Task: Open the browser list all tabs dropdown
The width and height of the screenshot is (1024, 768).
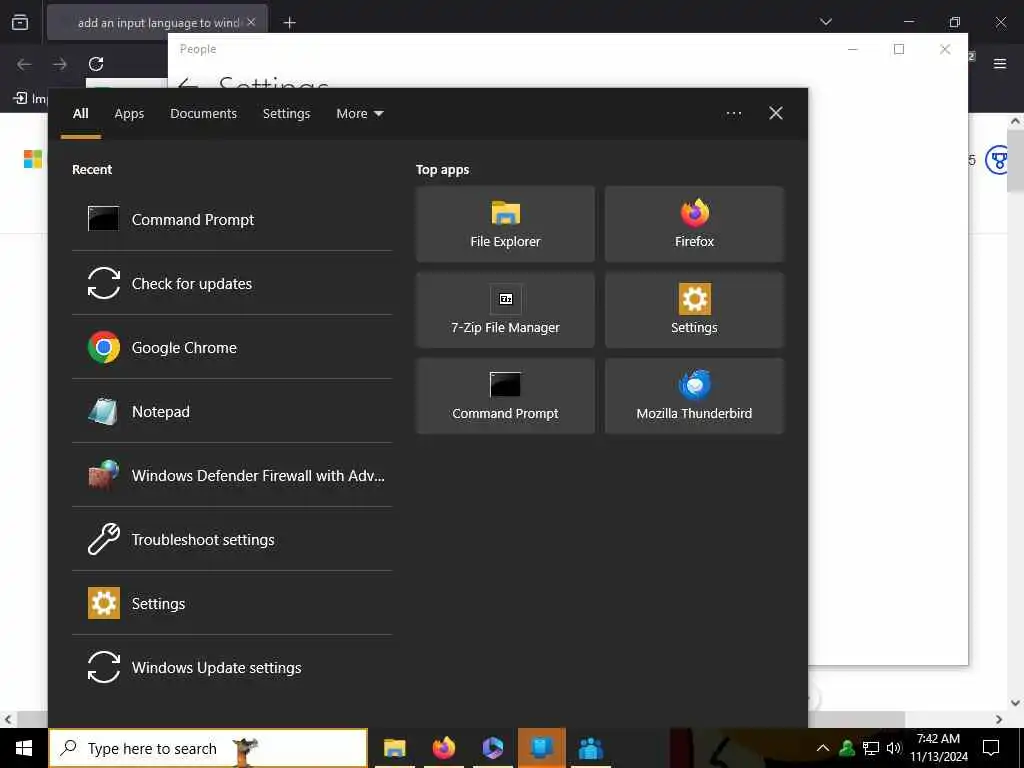Action: coord(826,22)
